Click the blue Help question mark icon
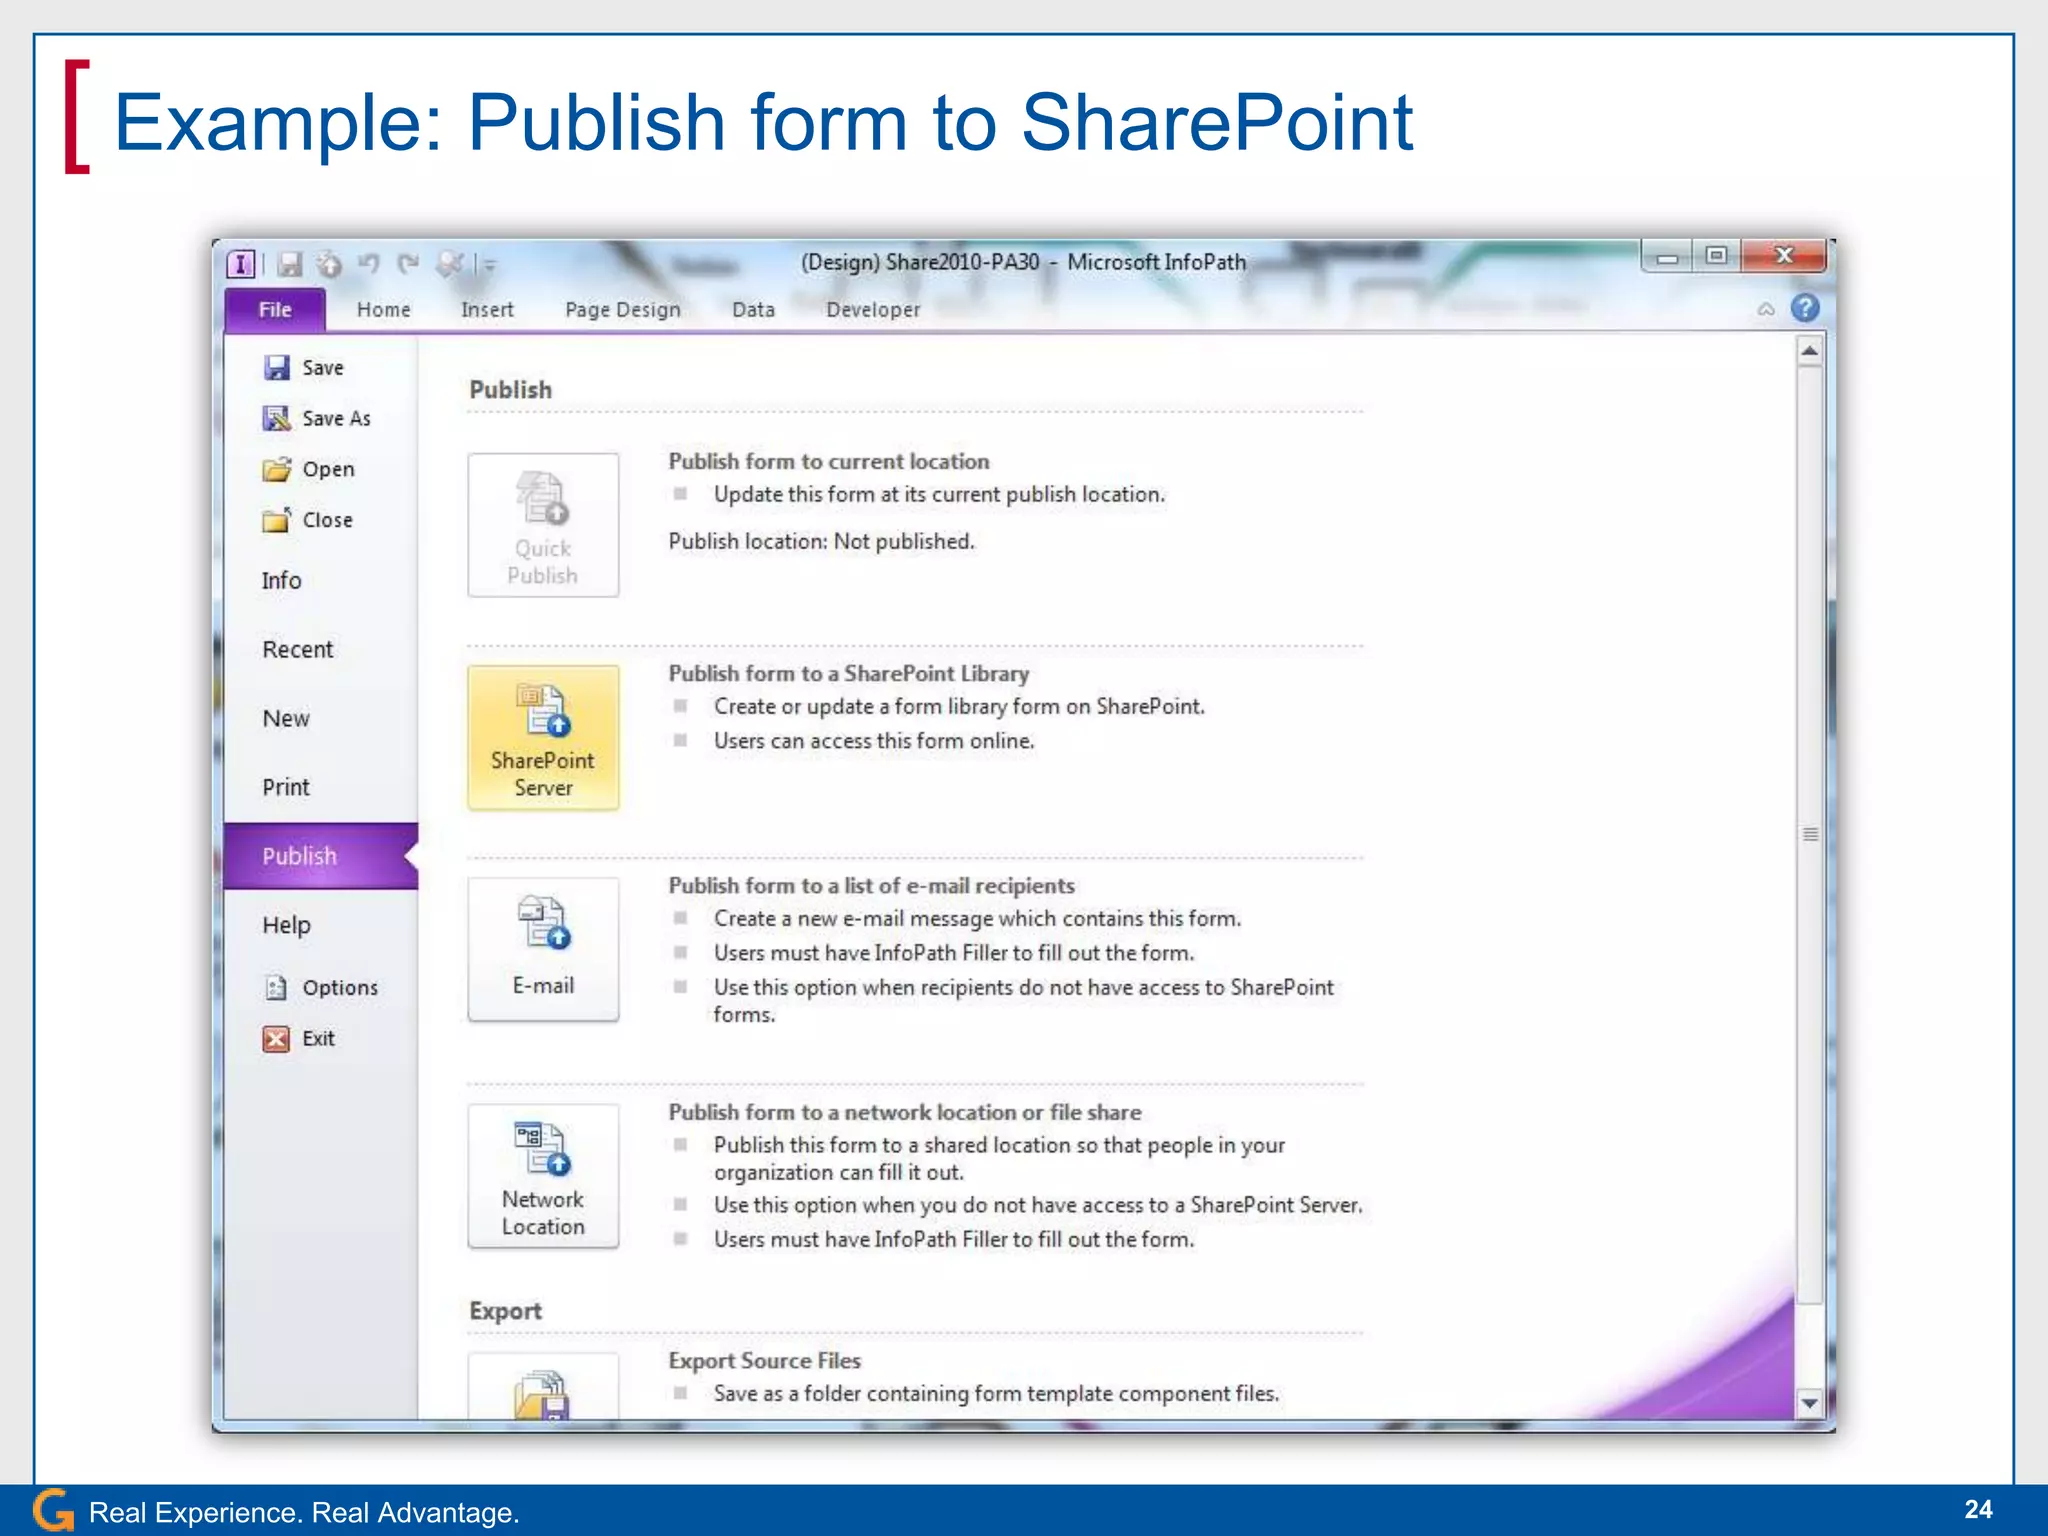Viewport: 2048px width, 1536px height. (1805, 308)
